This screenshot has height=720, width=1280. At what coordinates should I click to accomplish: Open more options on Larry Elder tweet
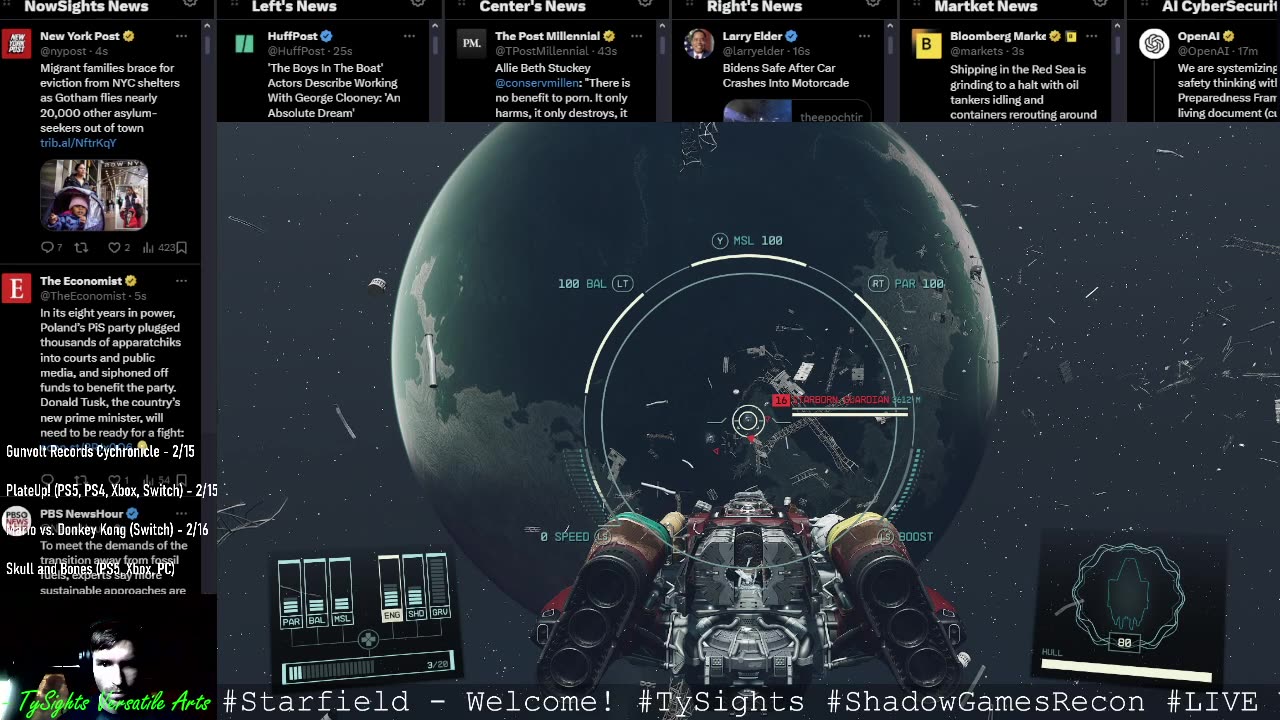(864, 36)
